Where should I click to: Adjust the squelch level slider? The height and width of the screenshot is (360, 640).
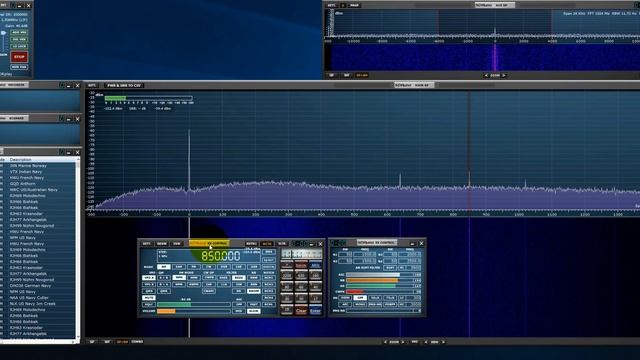(x=194, y=304)
